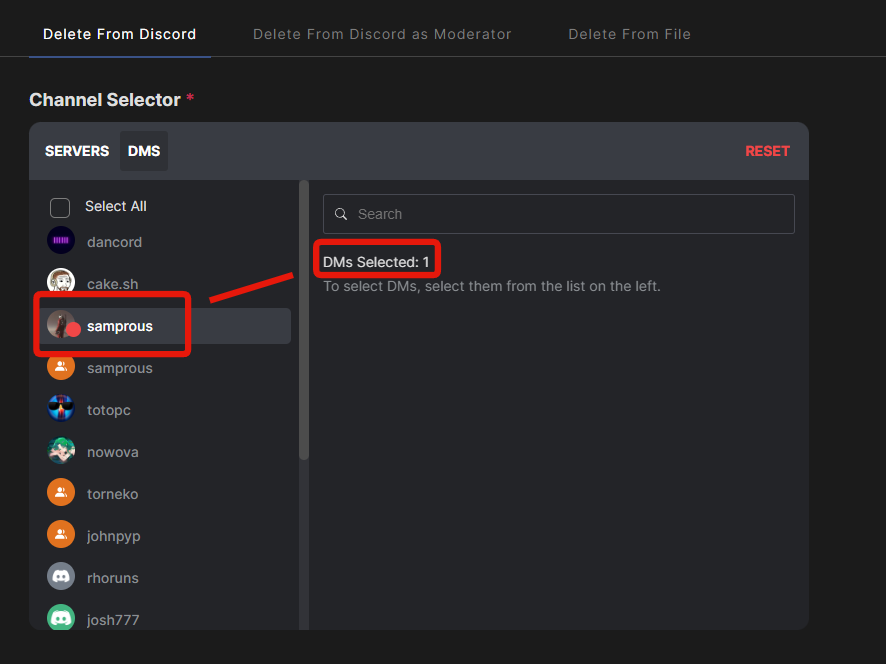Click the magnifier icon in Search box
This screenshot has height=664, width=886.
341,214
